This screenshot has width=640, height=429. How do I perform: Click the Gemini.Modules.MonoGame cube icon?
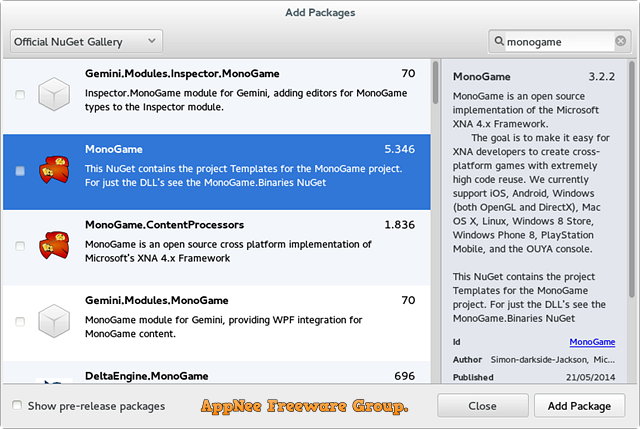[54, 321]
